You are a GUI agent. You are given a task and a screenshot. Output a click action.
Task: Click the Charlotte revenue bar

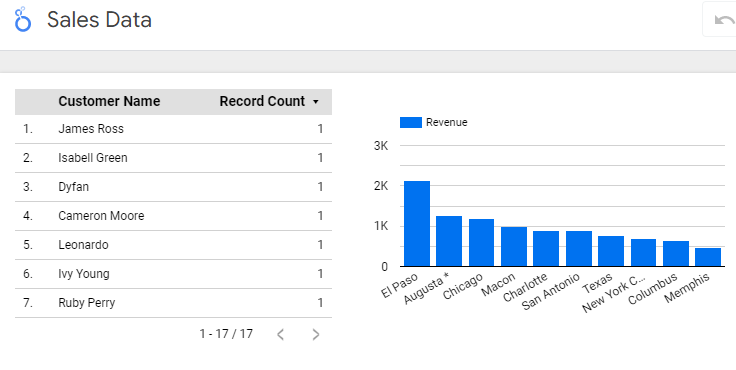click(546, 249)
